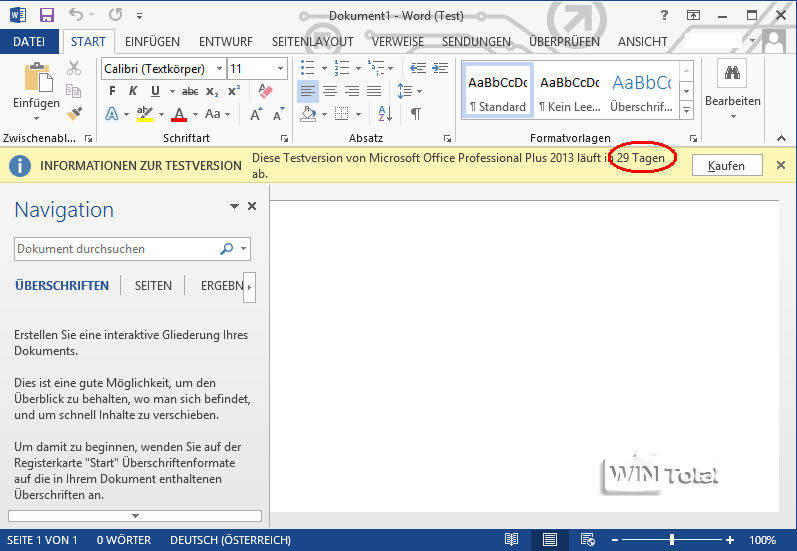Image resolution: width=797 pixels, height=551 pixels.
Task: Toggle underline formatting (U)
Action: (156, 91)
